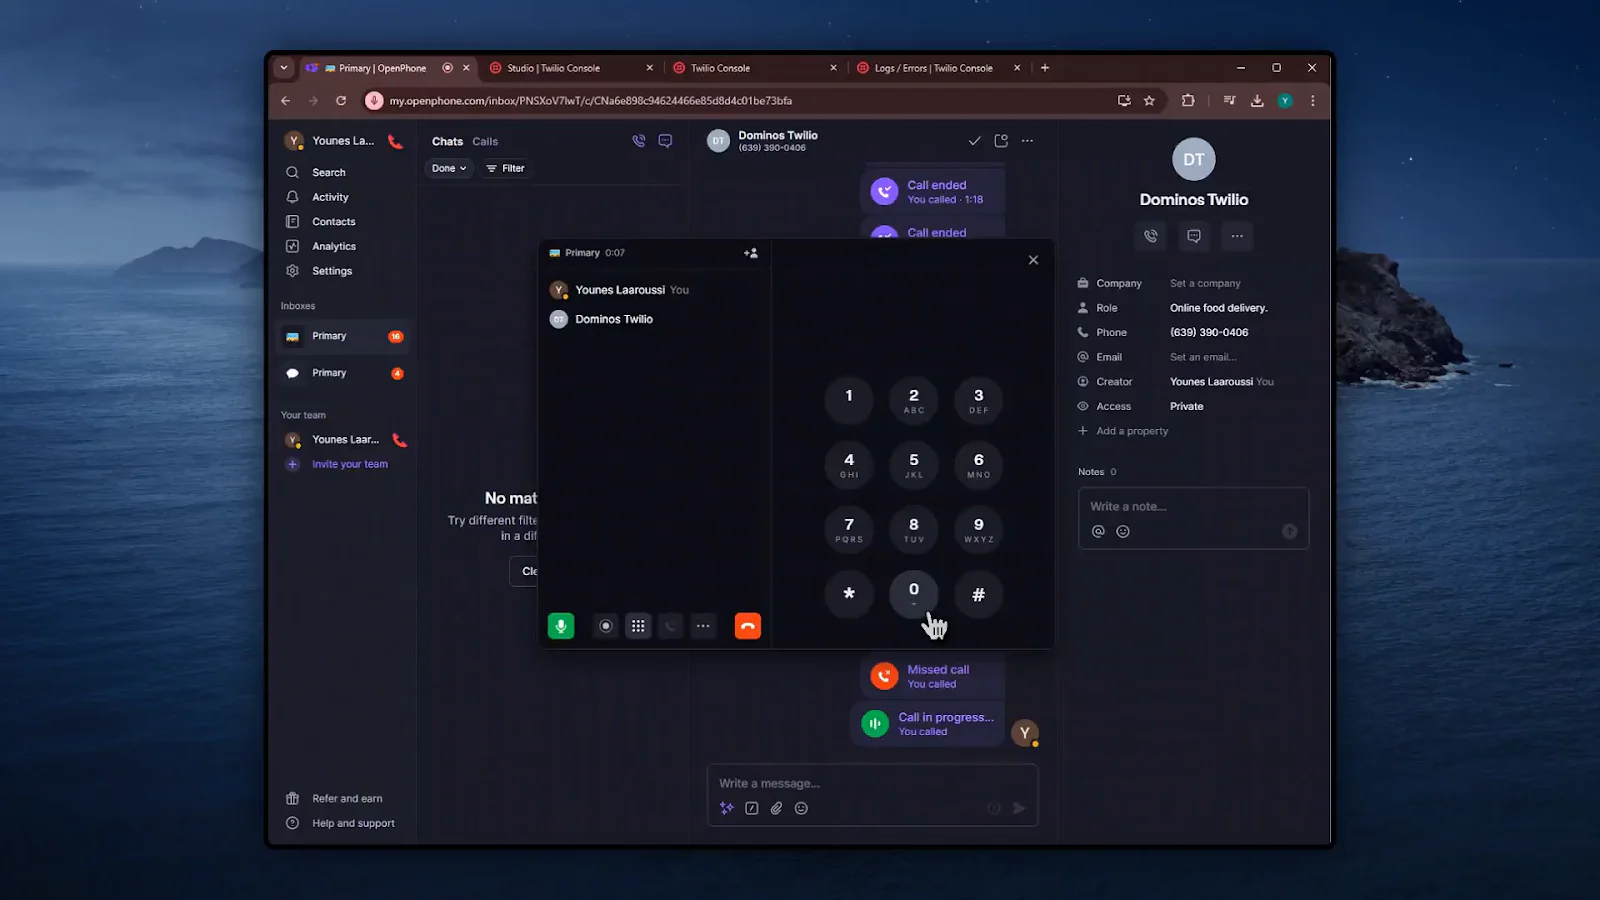The width and height of the screenshot is (1600, 900).
Task: Switch to Chats tab
Action: (x=447, y=142)
